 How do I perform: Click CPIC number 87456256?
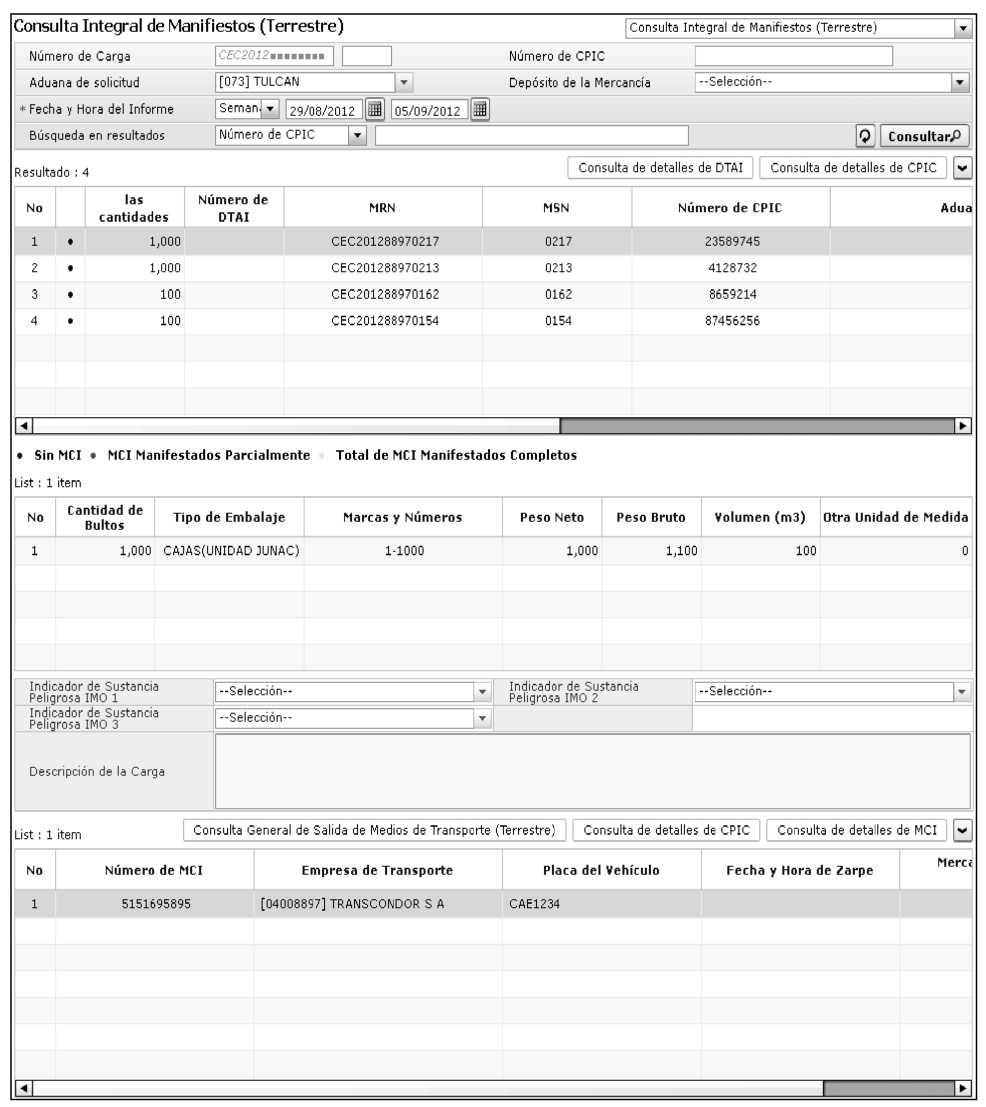tap(732, 321)
